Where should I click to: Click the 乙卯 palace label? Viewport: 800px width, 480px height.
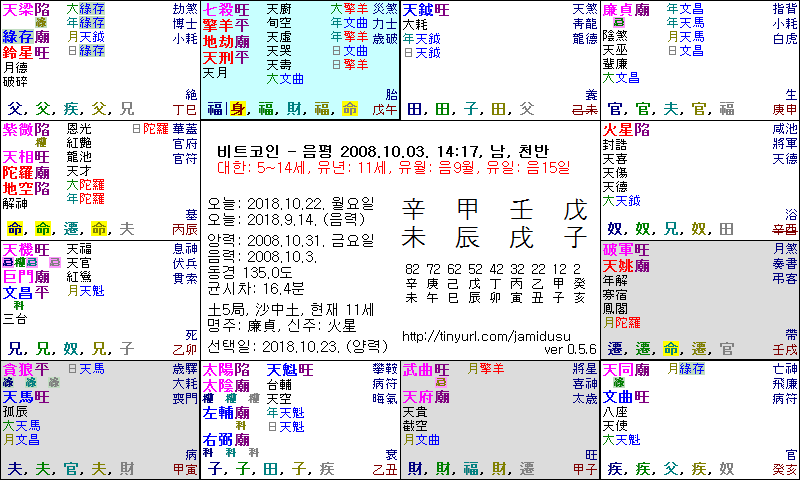tap(185, 349)
